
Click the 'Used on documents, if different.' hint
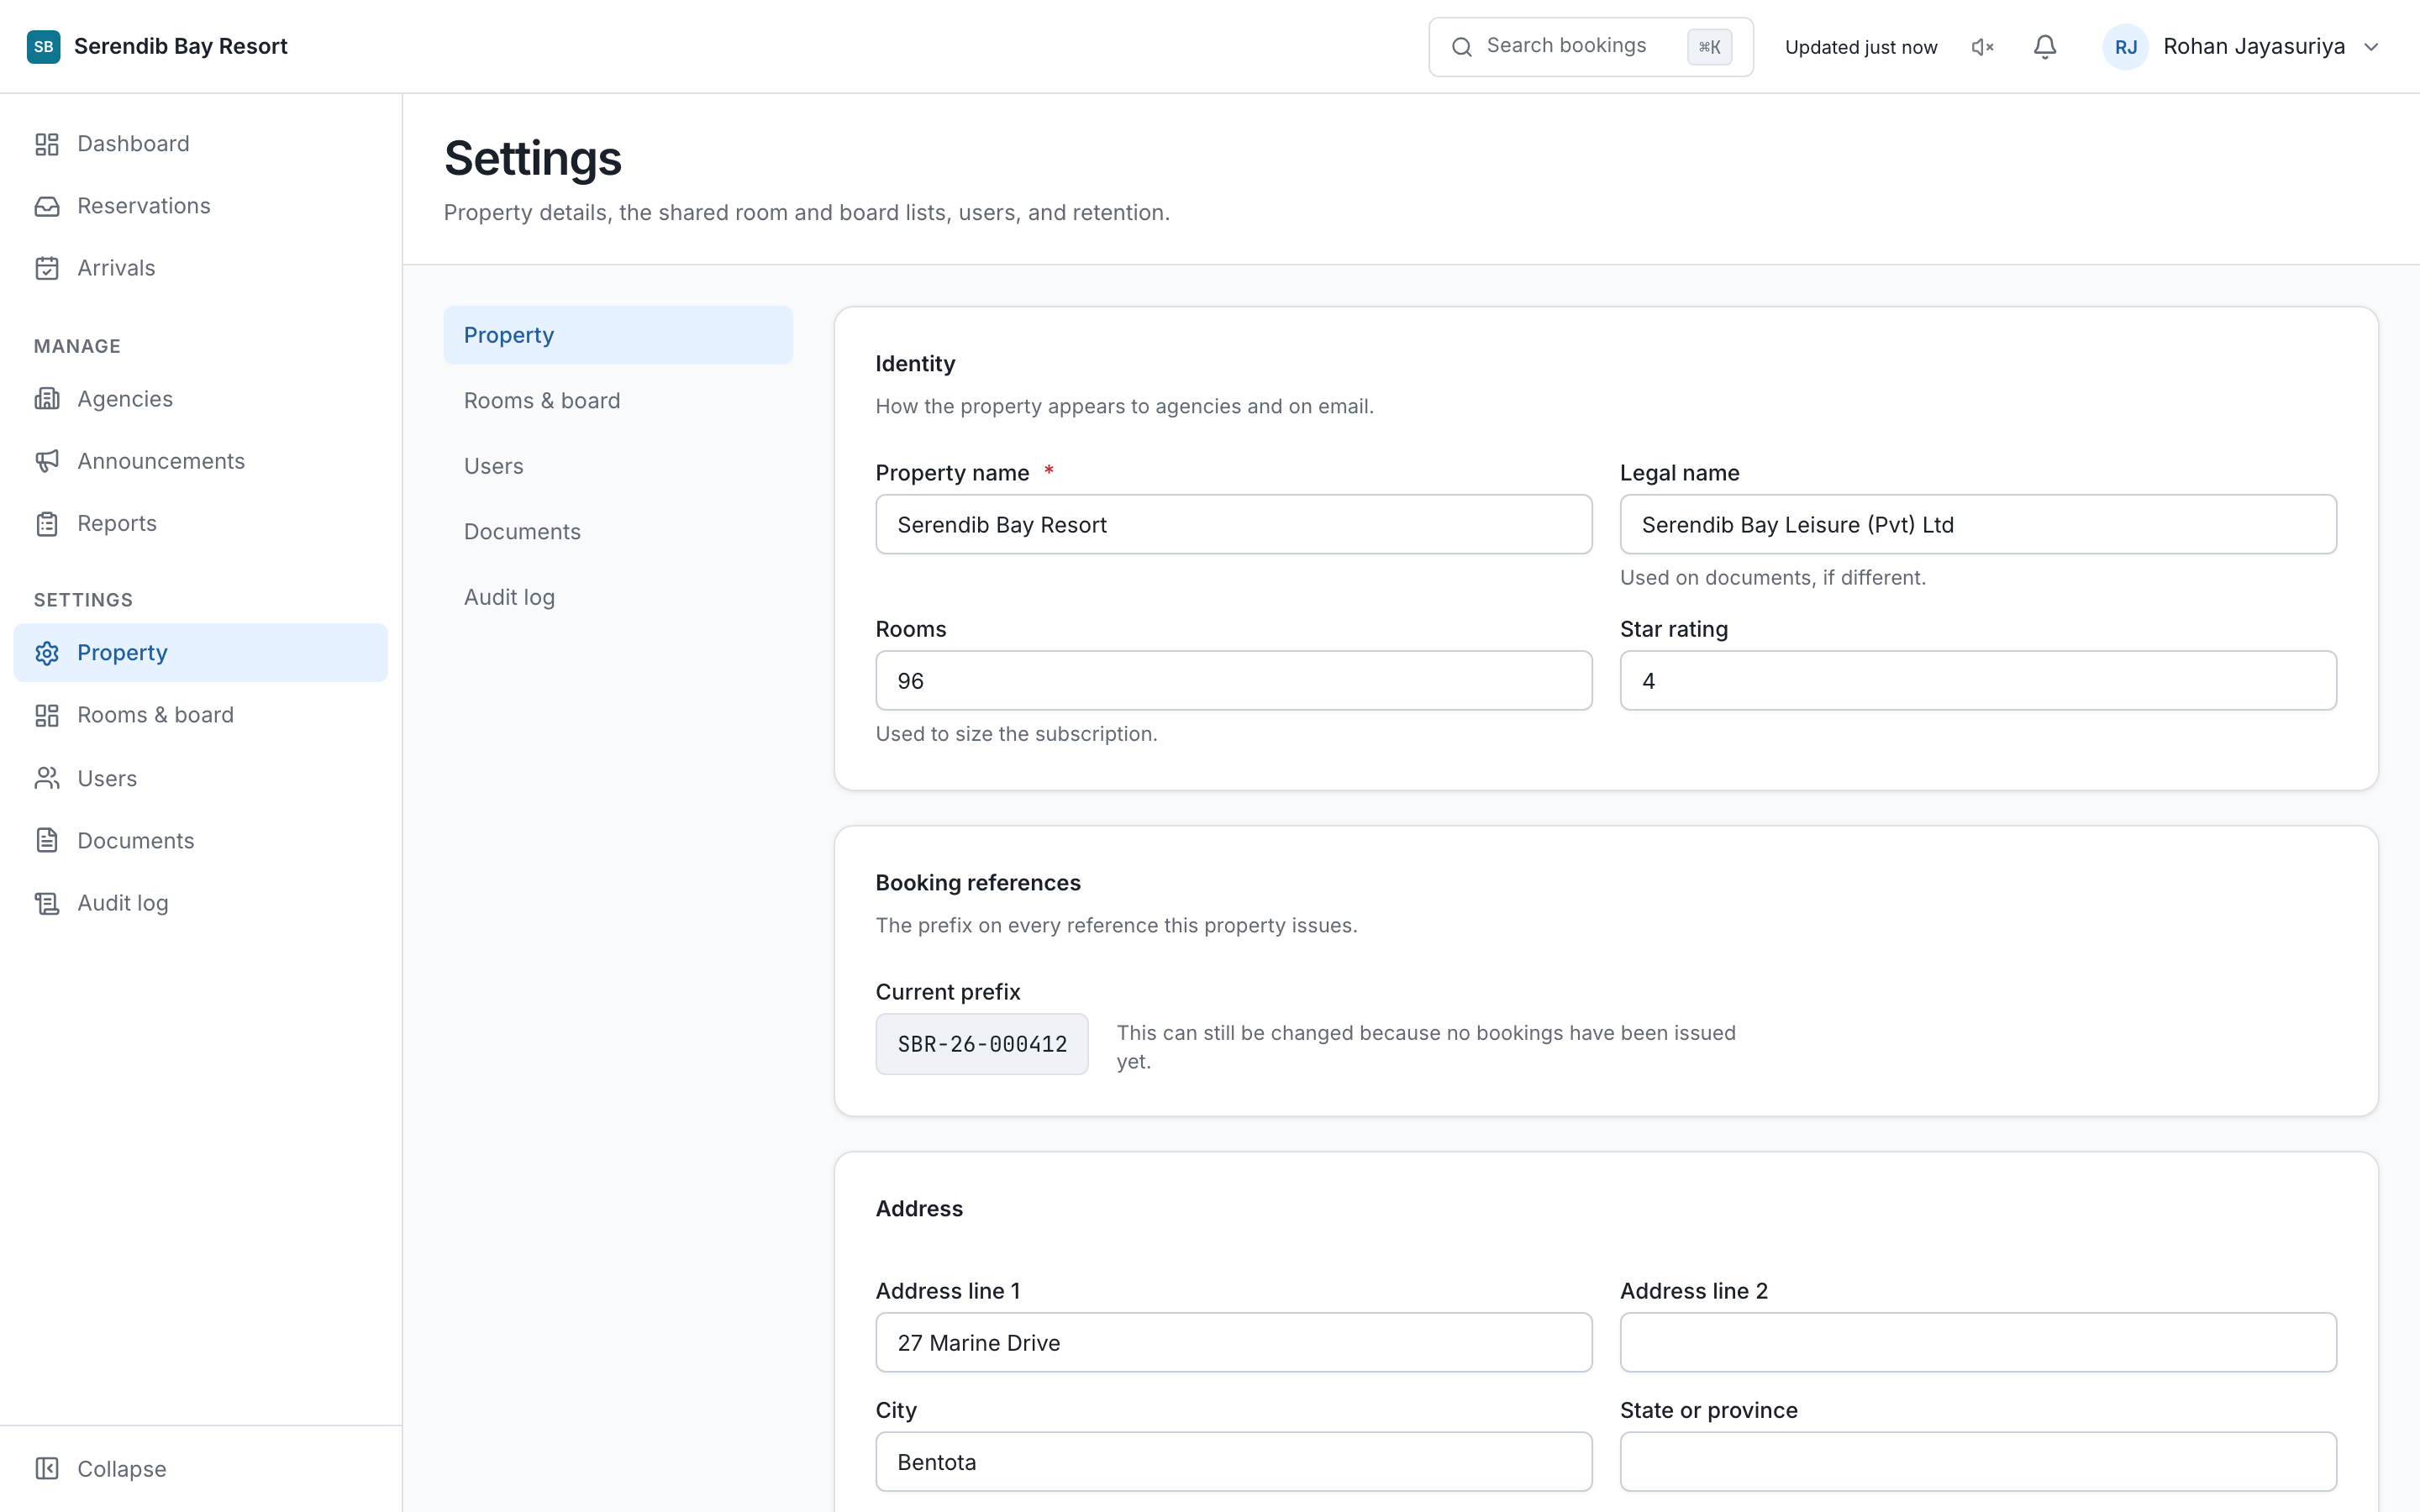point(1772,578)
